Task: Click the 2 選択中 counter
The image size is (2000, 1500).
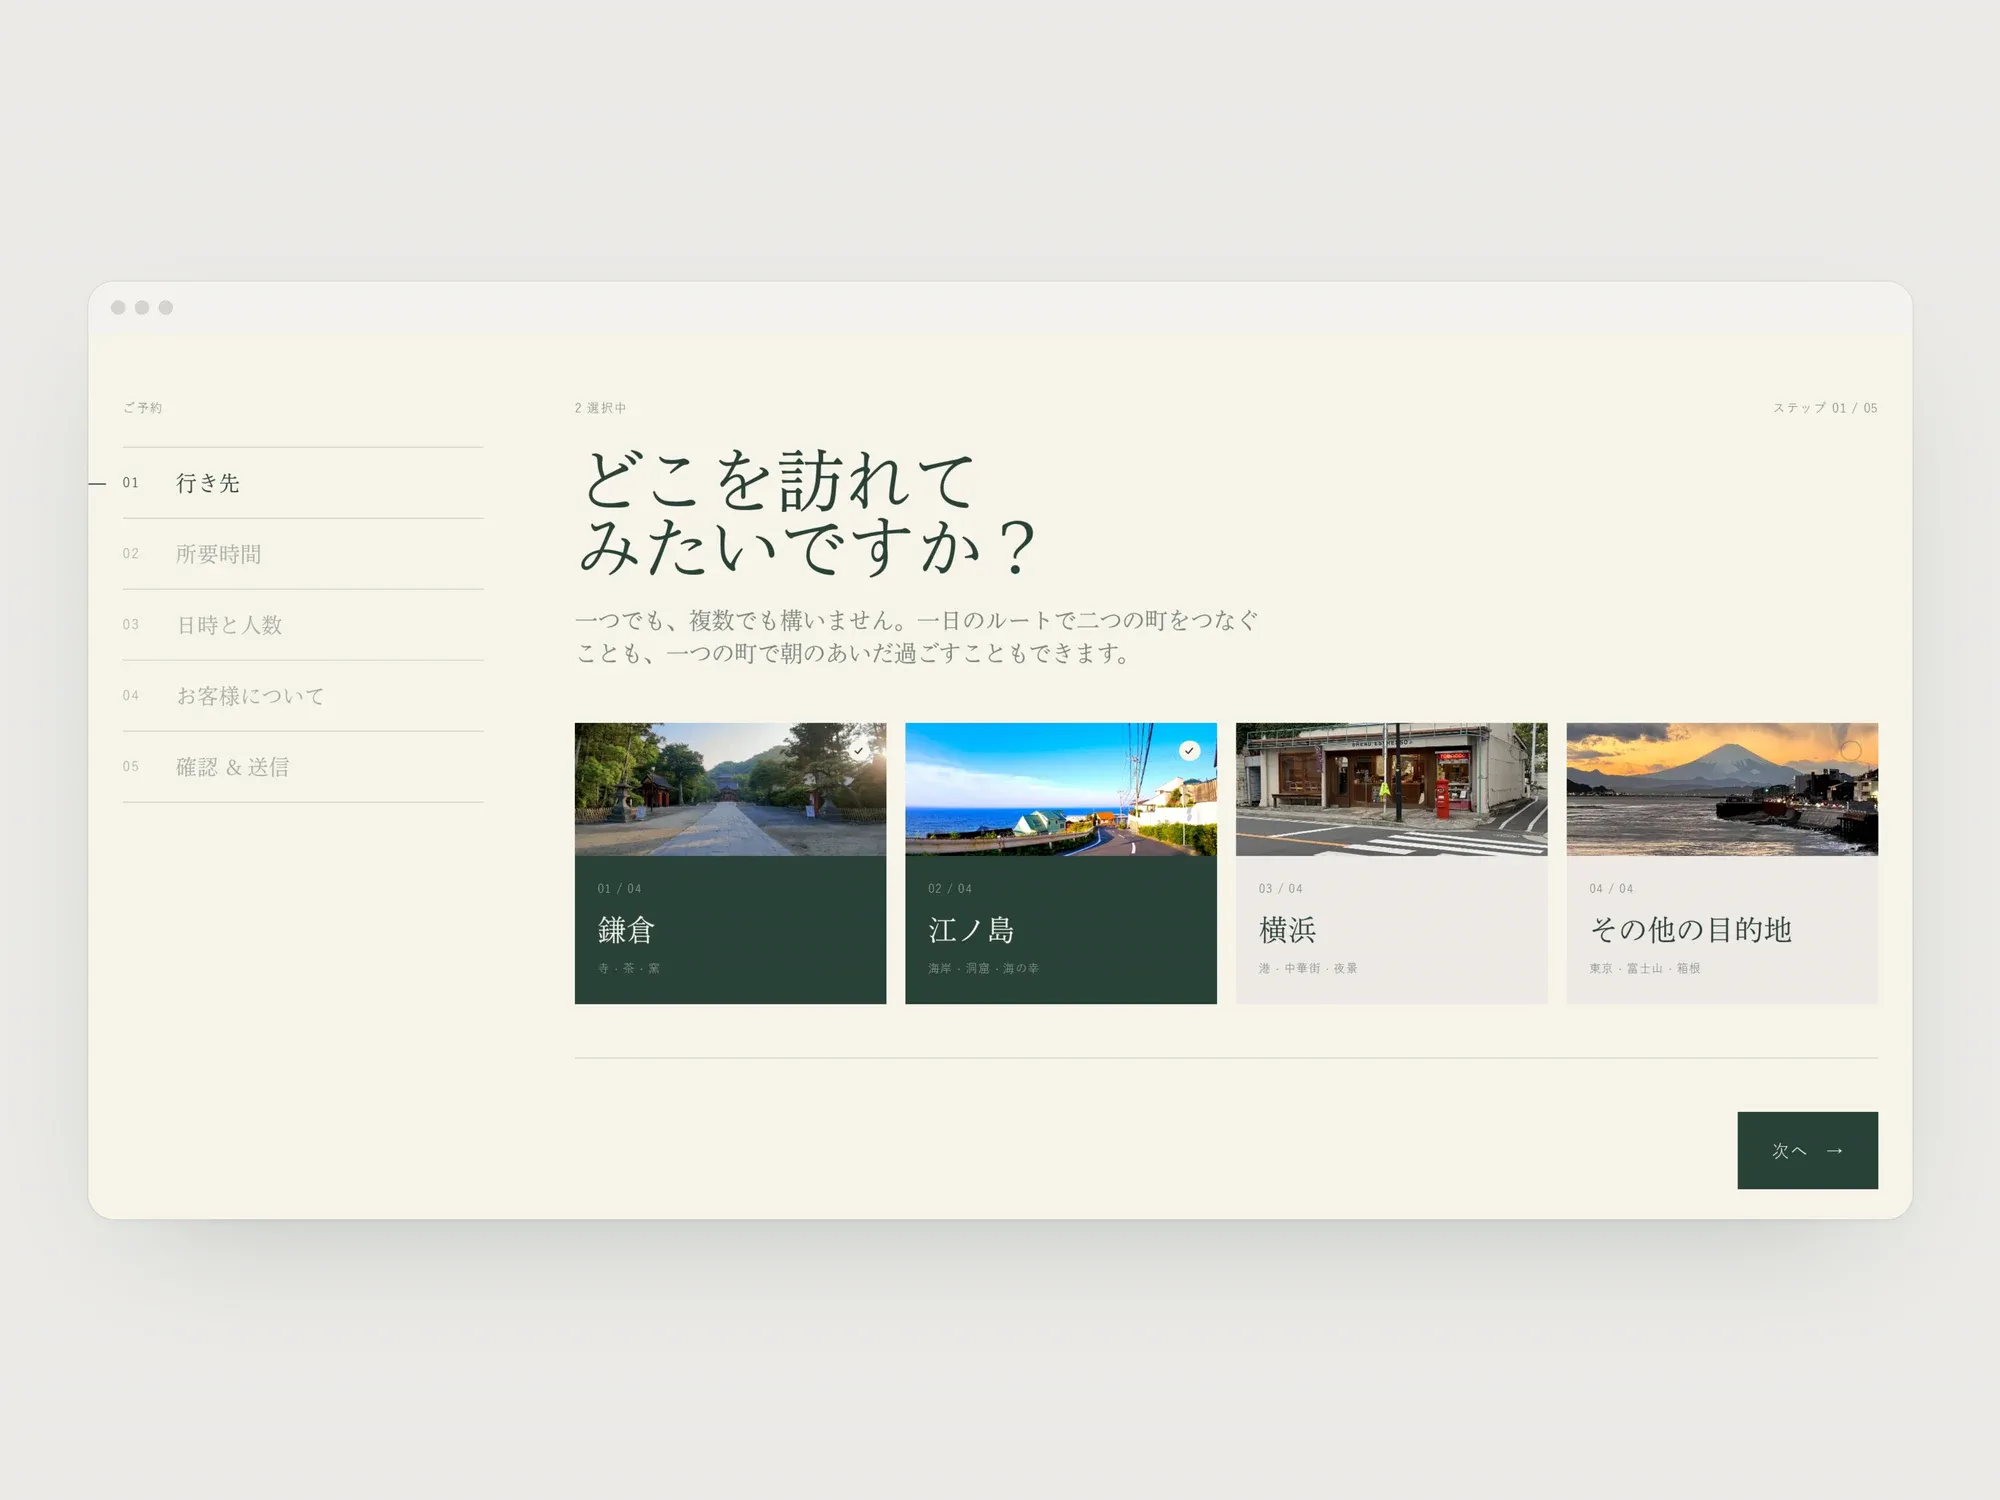Action: point(600,408)
